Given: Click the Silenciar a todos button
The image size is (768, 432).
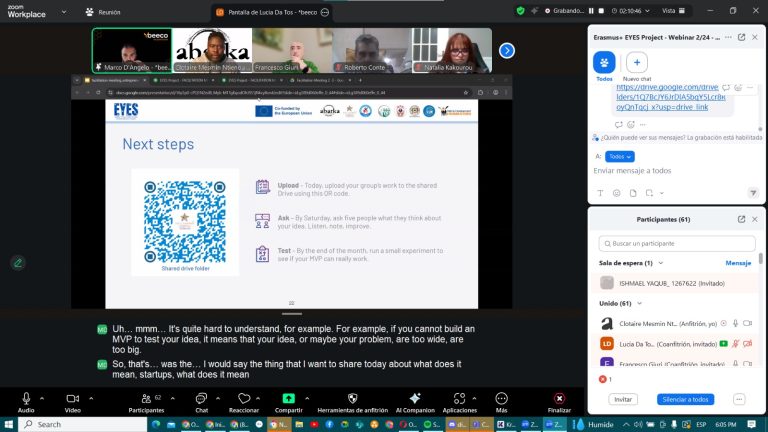Looking at the screenshot, I should (685, 399).
